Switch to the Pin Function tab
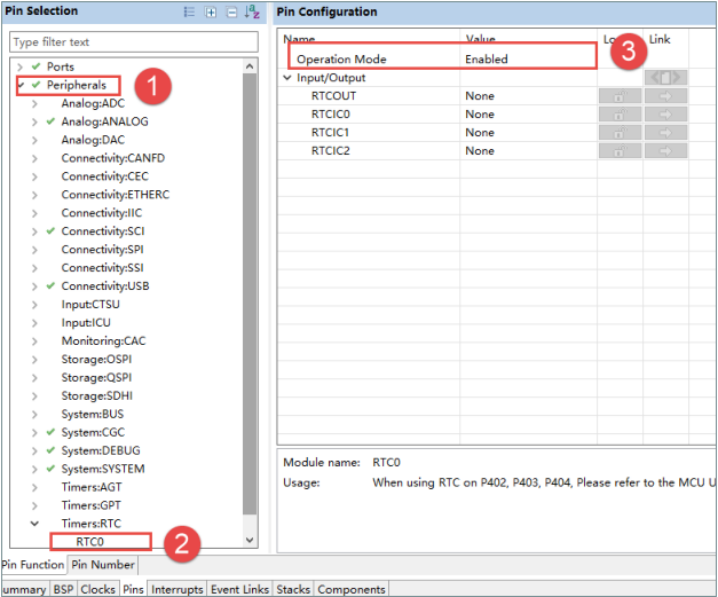Viewport: 718px width, 597px height. point(33,565)
